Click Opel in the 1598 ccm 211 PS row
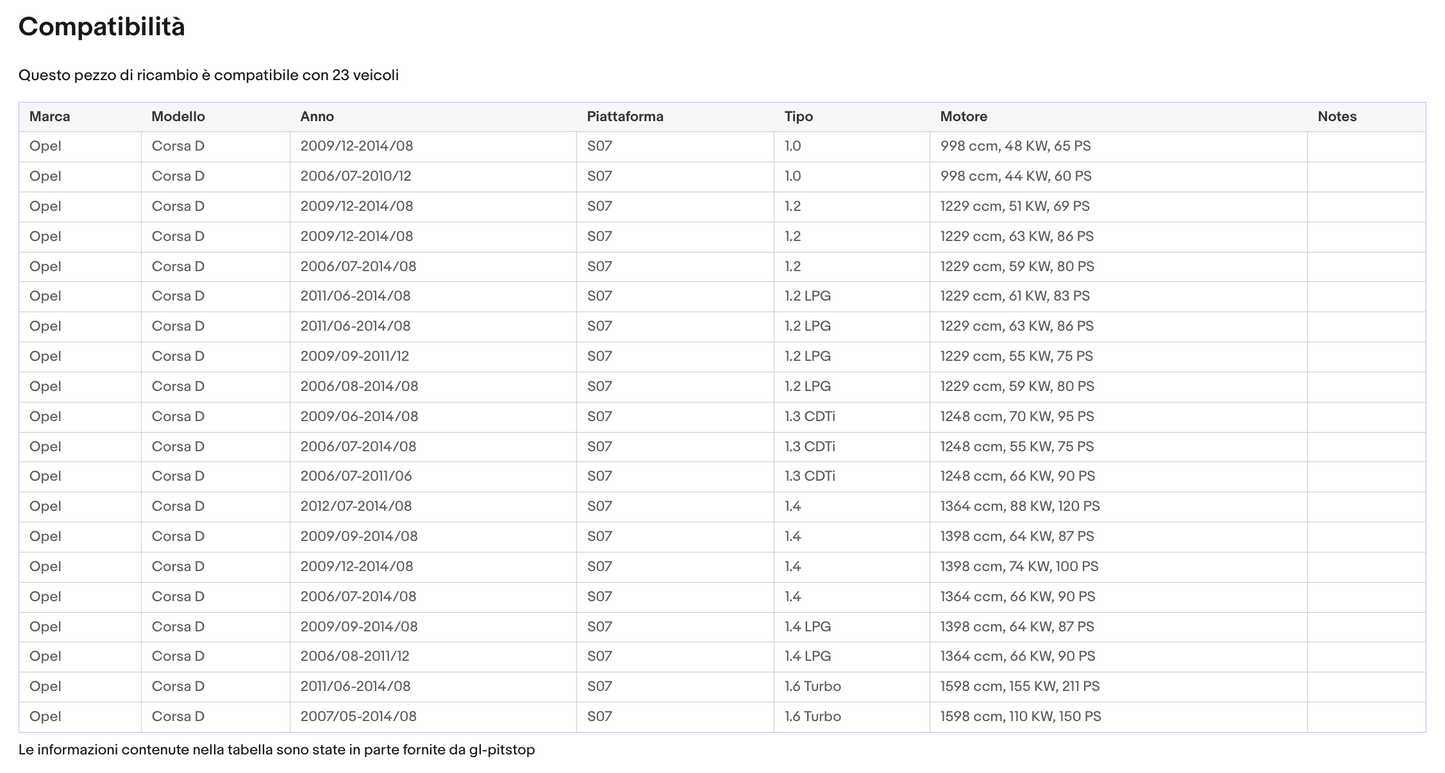Screen dimensions: 1445x773 (x=45, y=686)
